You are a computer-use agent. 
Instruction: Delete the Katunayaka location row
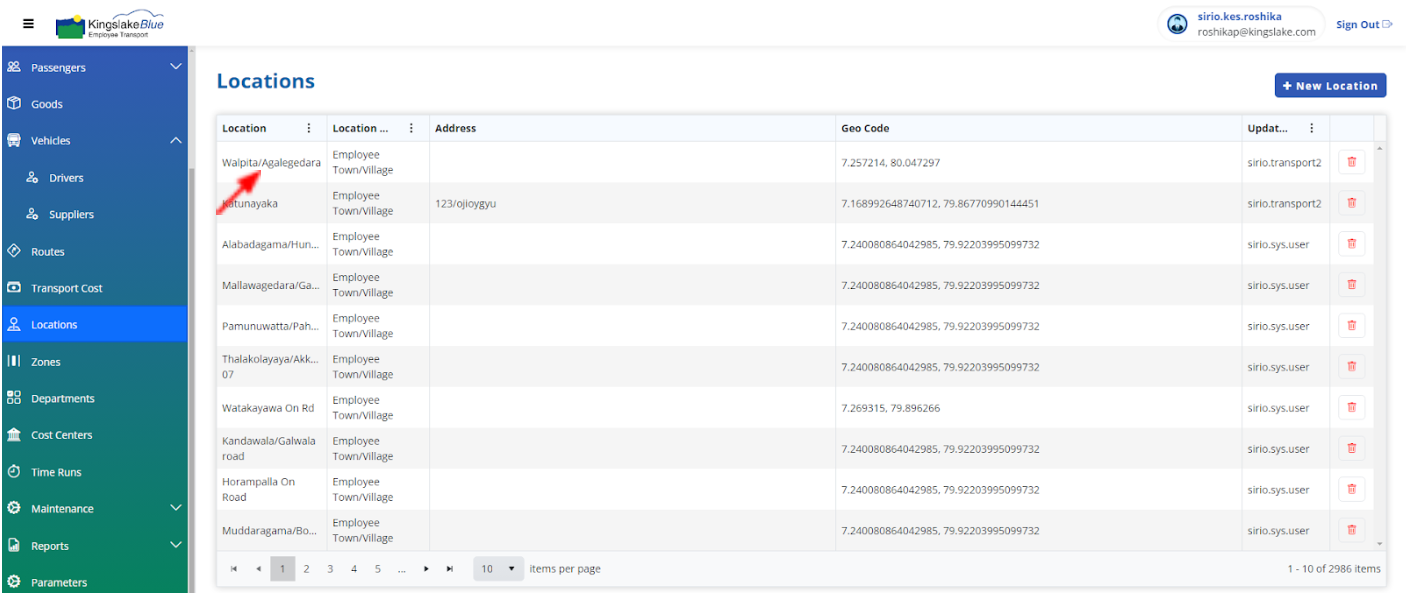tap(1351, 203)
